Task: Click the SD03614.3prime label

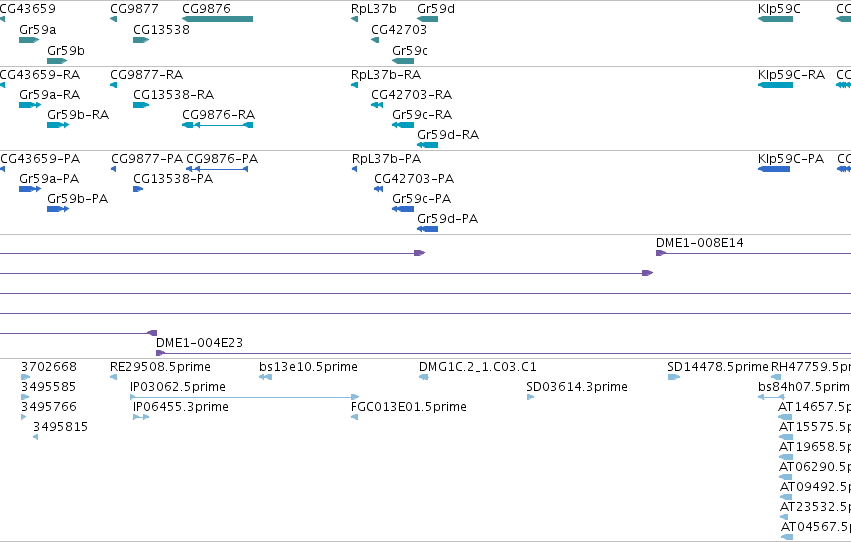Action: coord(577,387)
